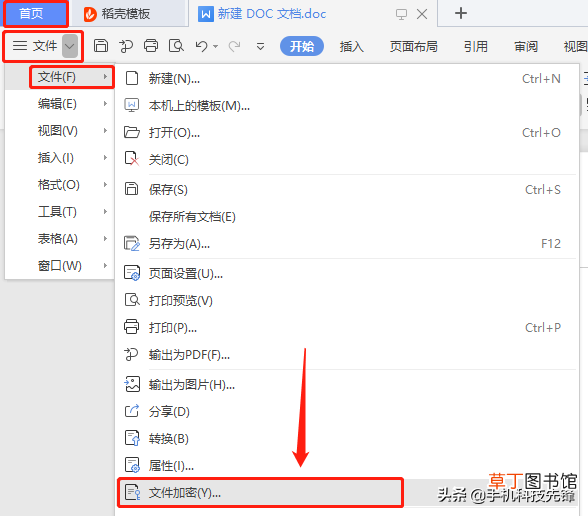This screenshot has width=588, height=516.
Task: Open the undo history dropdown arrow
Action: pos(216,46)
